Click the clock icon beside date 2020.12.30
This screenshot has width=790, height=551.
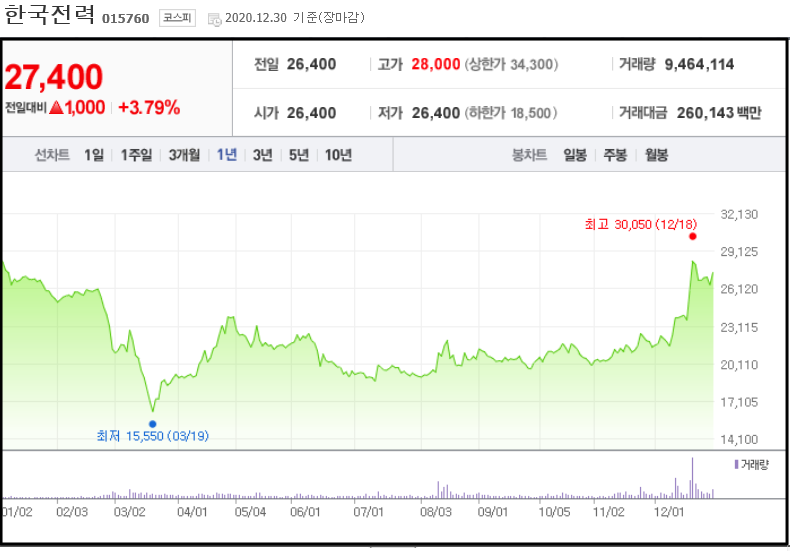point(215,20)
